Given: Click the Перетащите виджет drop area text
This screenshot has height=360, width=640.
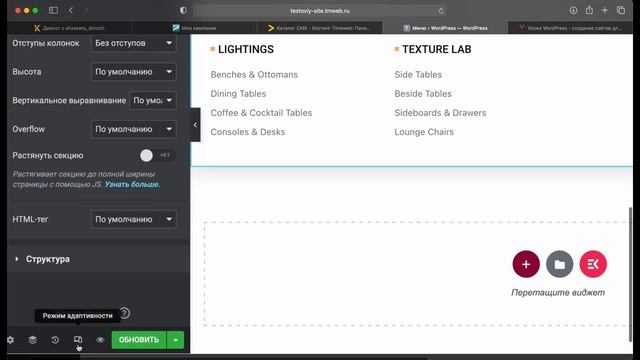Looking at the screenshot, I should 558,293.
